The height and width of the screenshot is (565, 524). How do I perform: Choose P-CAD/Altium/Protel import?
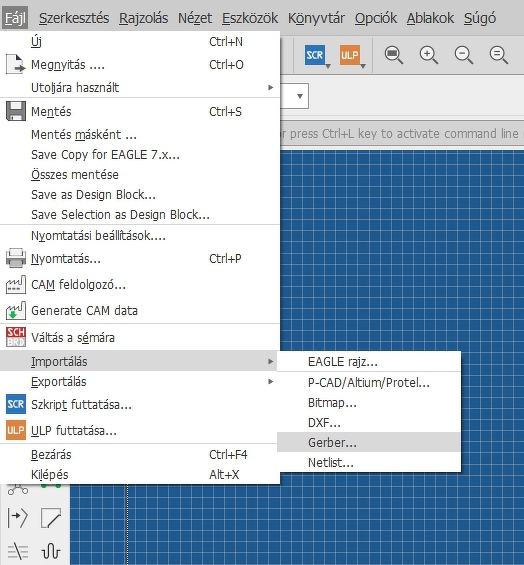(x=369, y=383)
